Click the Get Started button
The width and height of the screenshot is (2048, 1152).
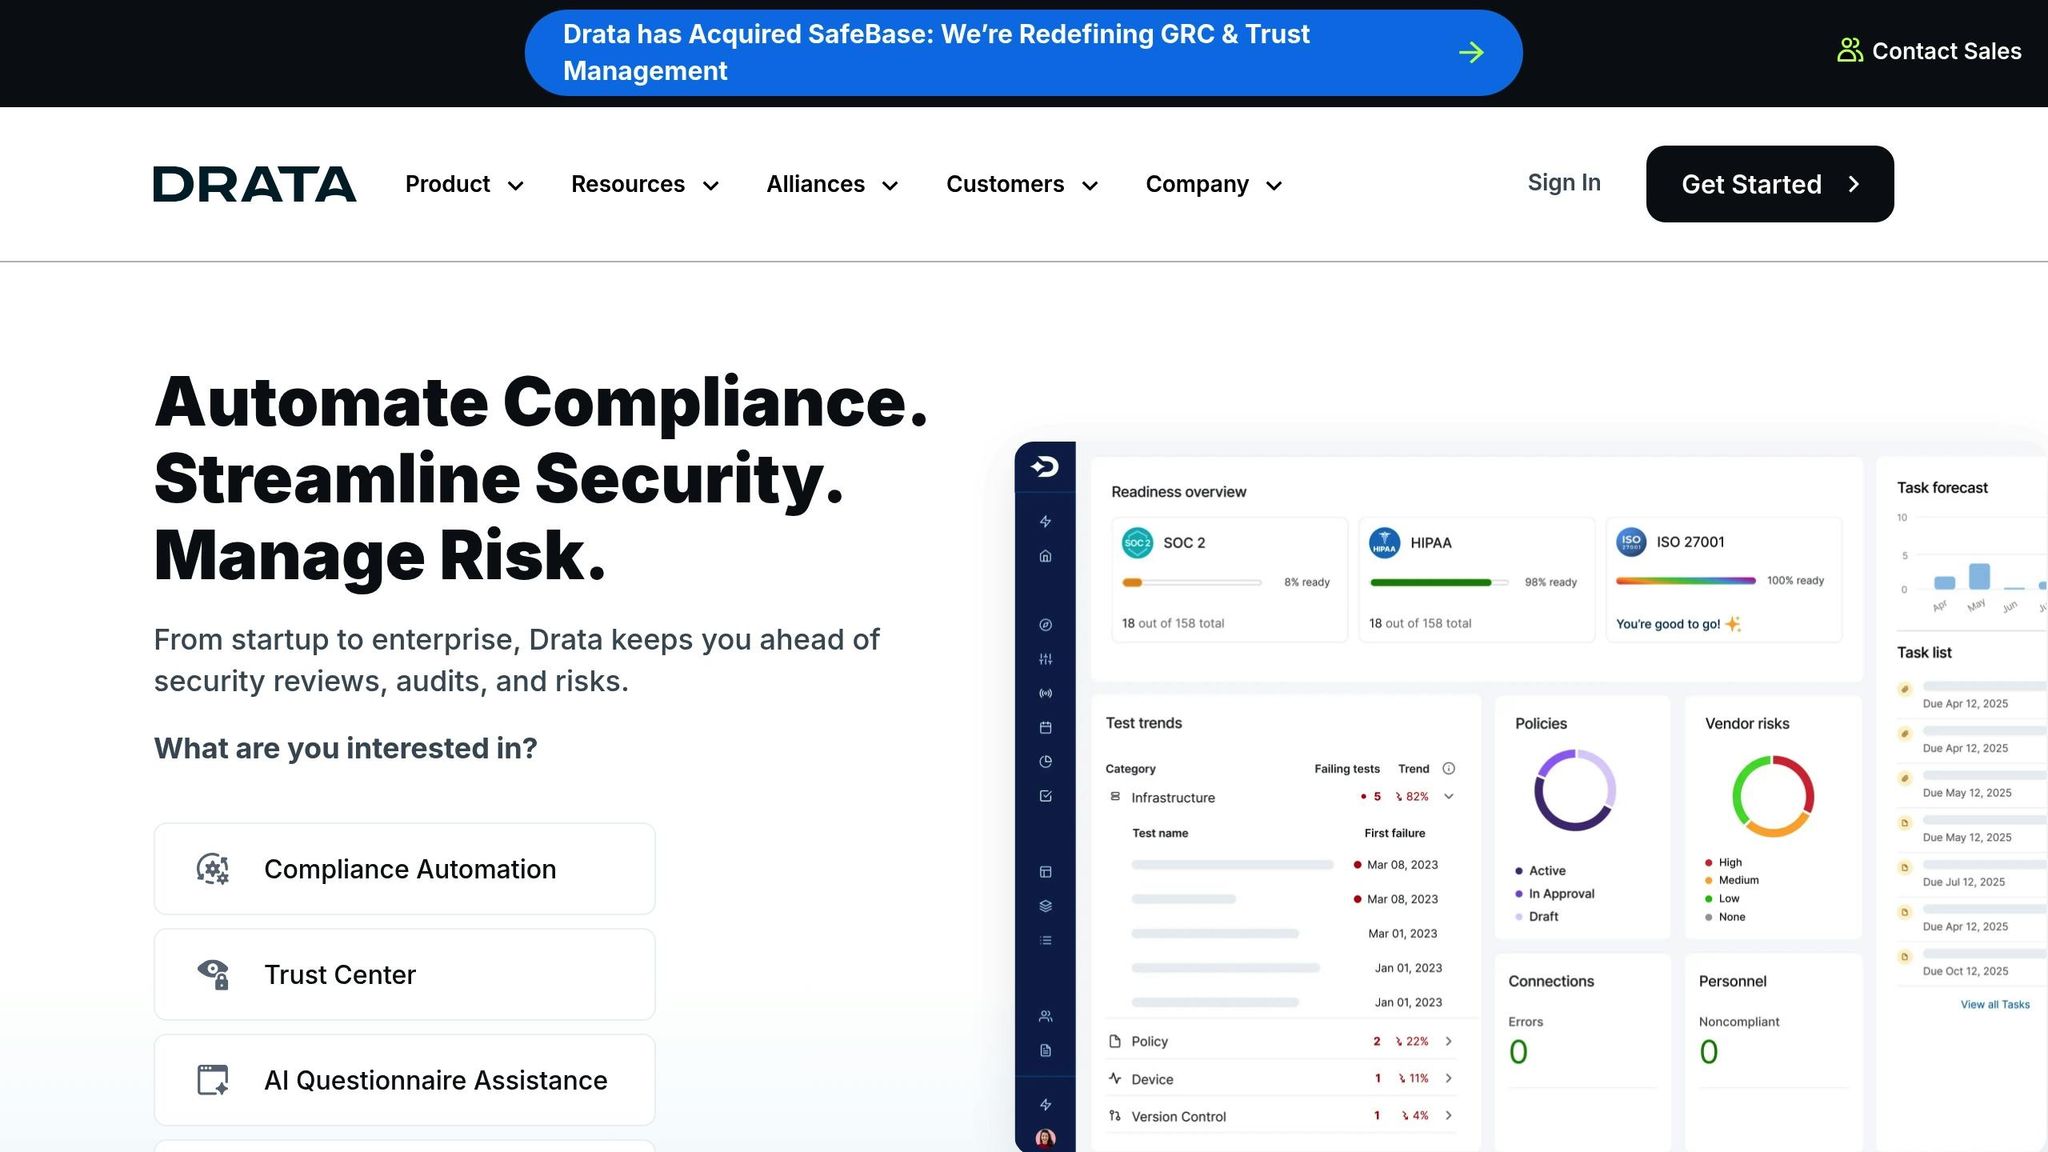pos(1769,184)
